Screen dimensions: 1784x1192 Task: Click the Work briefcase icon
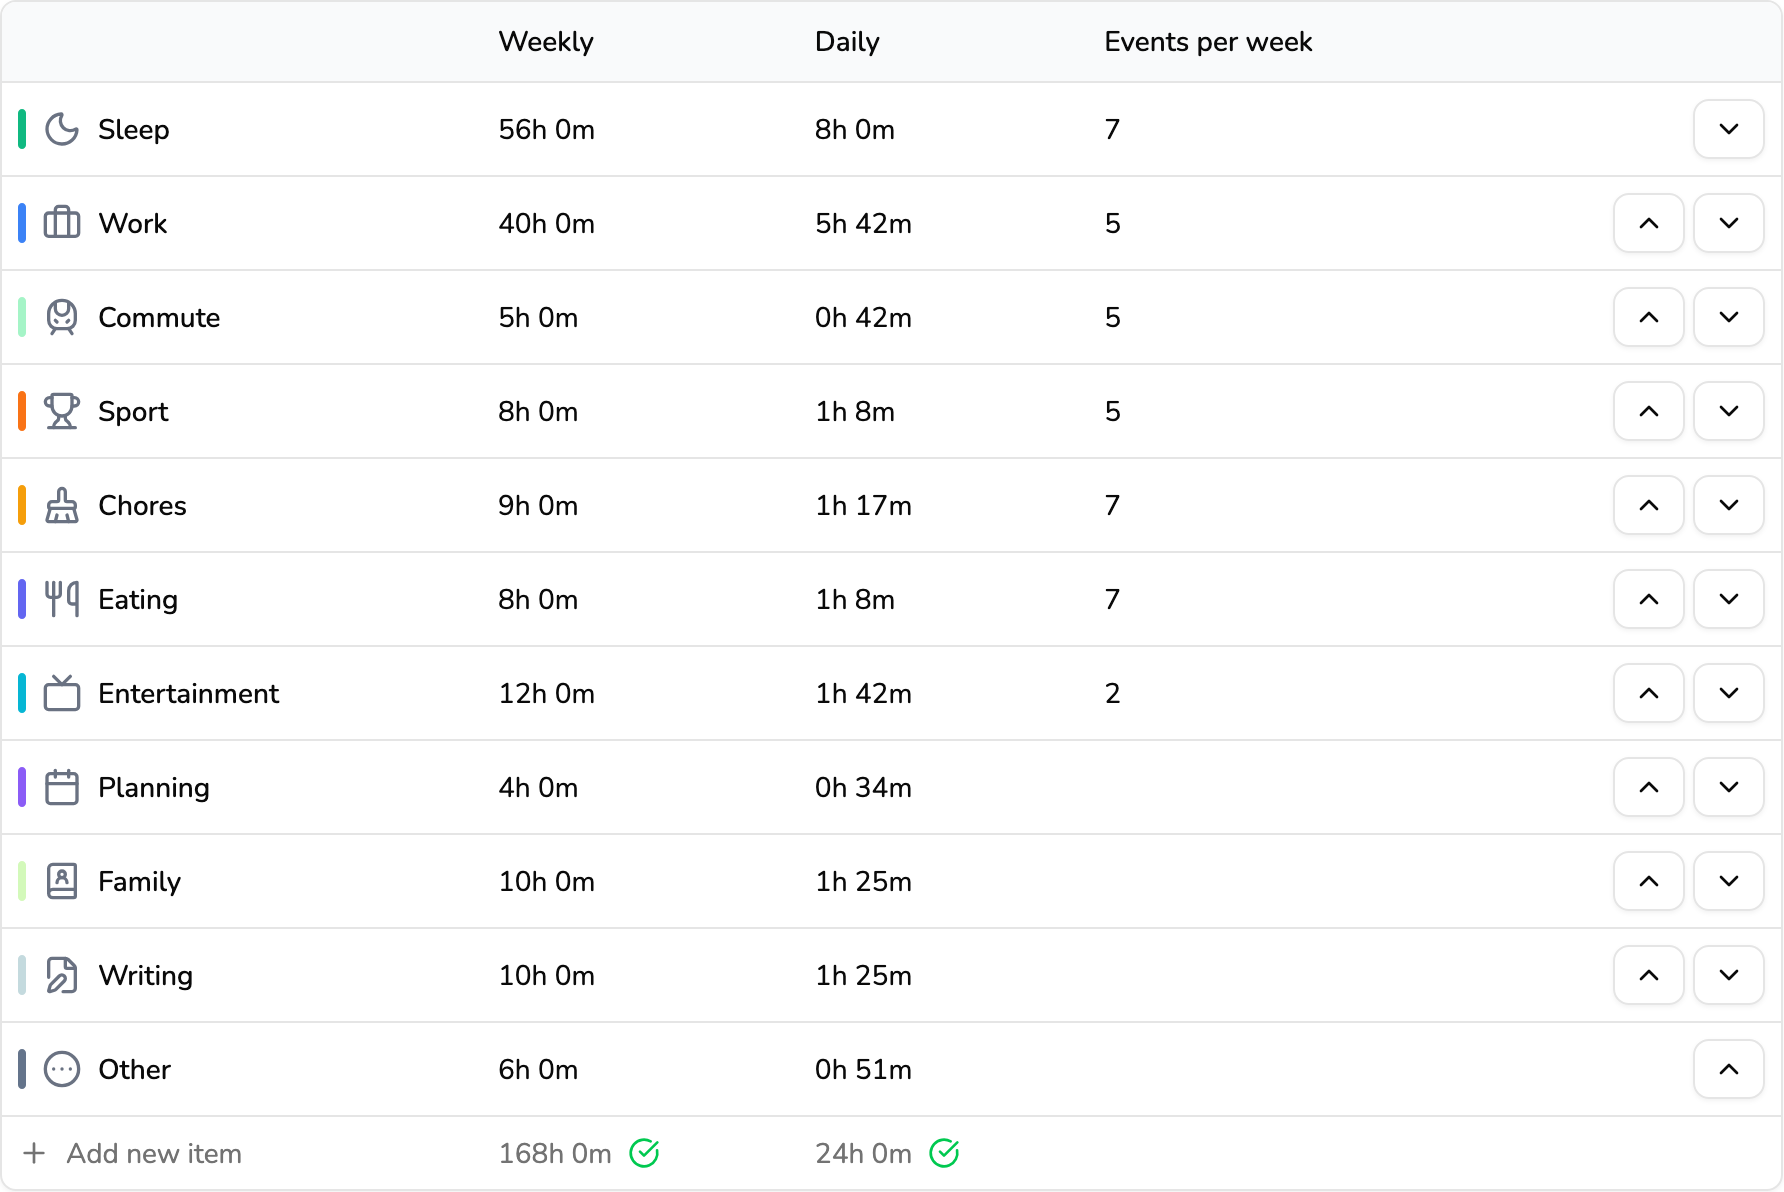(61, 223)
